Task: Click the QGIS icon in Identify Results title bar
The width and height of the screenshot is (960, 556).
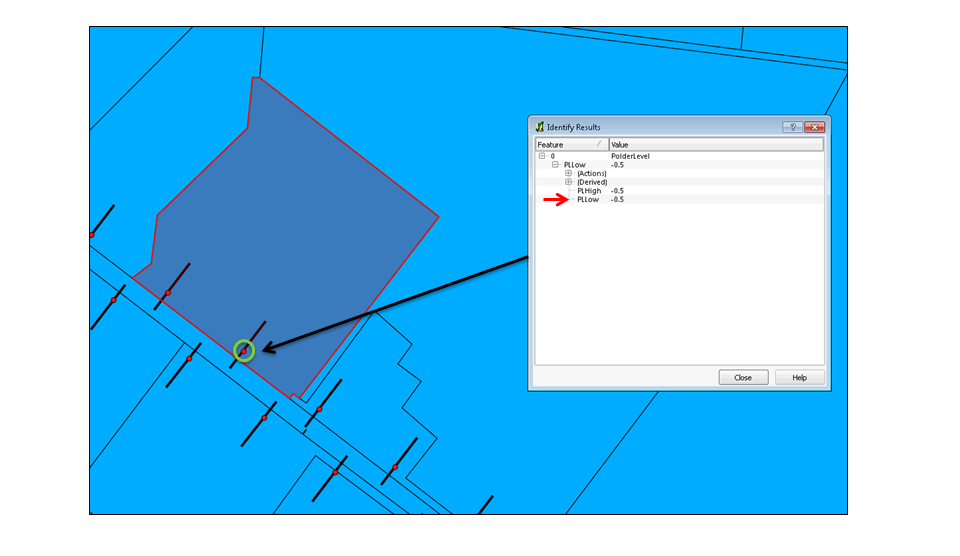Action: click(540, 127)
